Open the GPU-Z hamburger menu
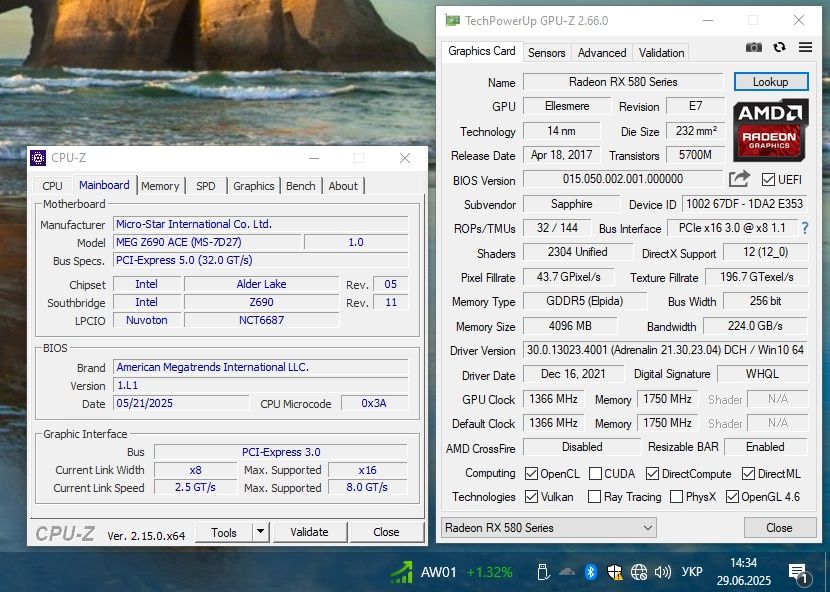The width and height of the screenshot is (830, 592). pos(805,47)
